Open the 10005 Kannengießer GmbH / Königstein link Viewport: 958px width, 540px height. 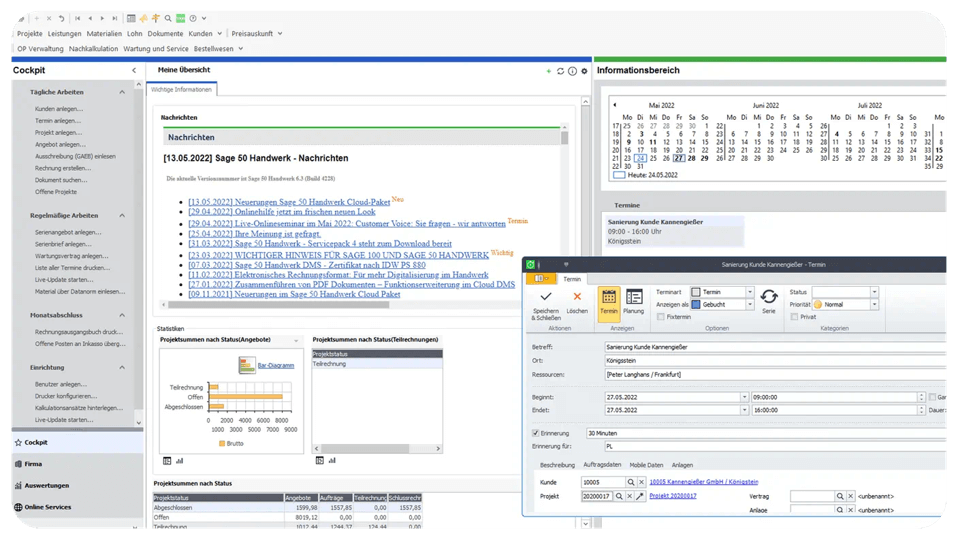[x=703, y=482]
